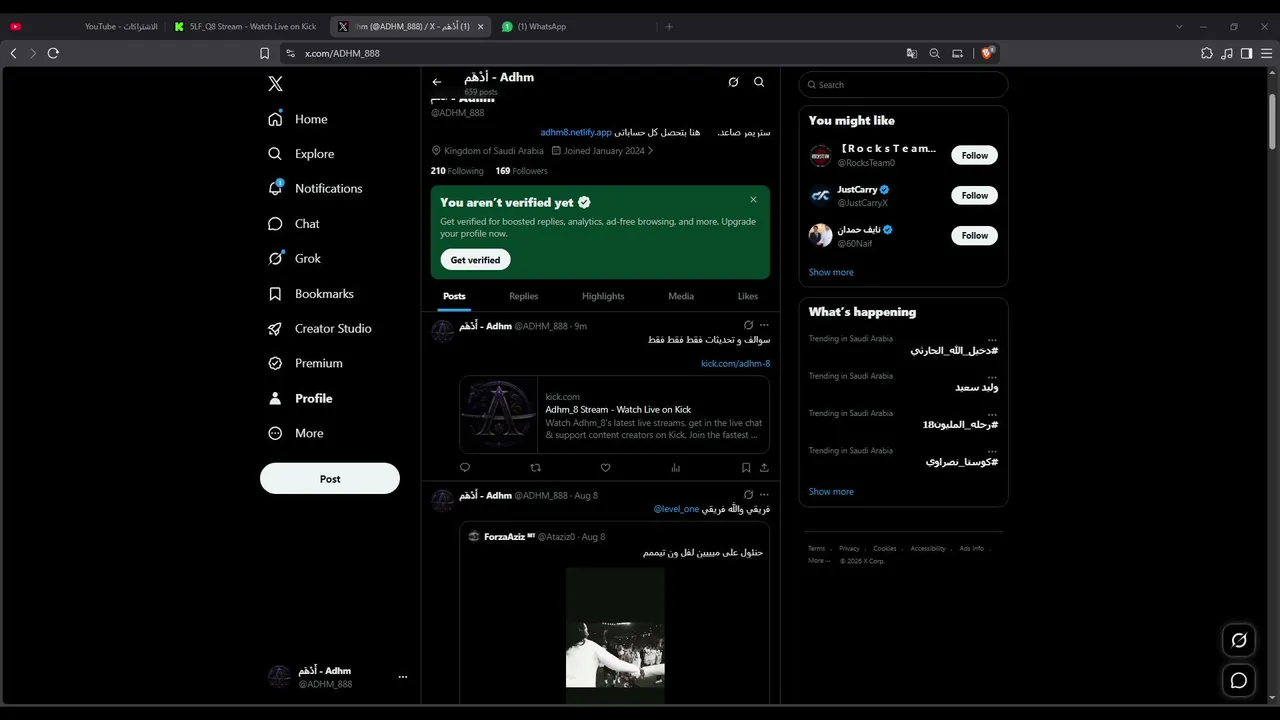This screenshot has height=720, width=1280.
Task: Click the Grok icon on the Aug 8 post
Action: click(748, 494)
